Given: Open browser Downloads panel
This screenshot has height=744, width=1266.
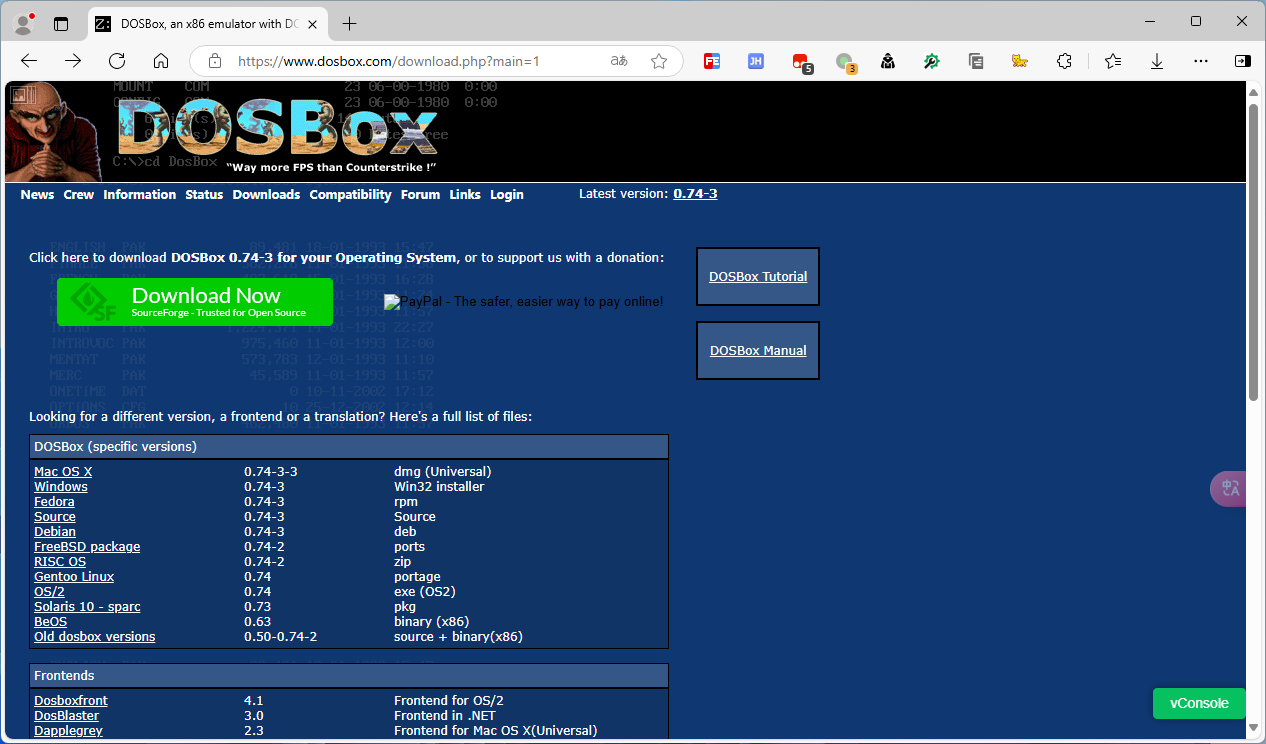Looking at the screenshot, I should point(1157,61).
